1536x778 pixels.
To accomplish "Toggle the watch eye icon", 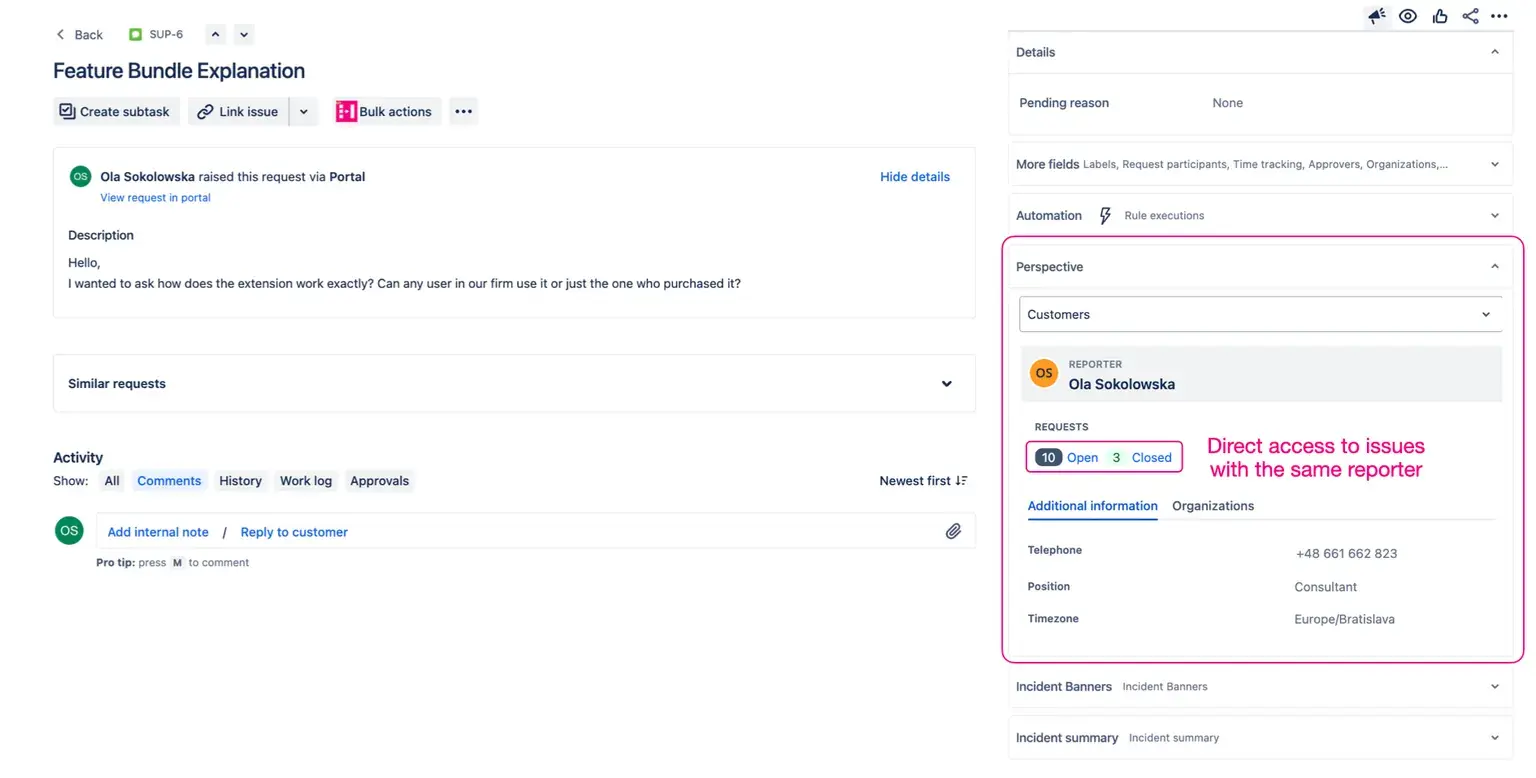I will [1408, 16].
